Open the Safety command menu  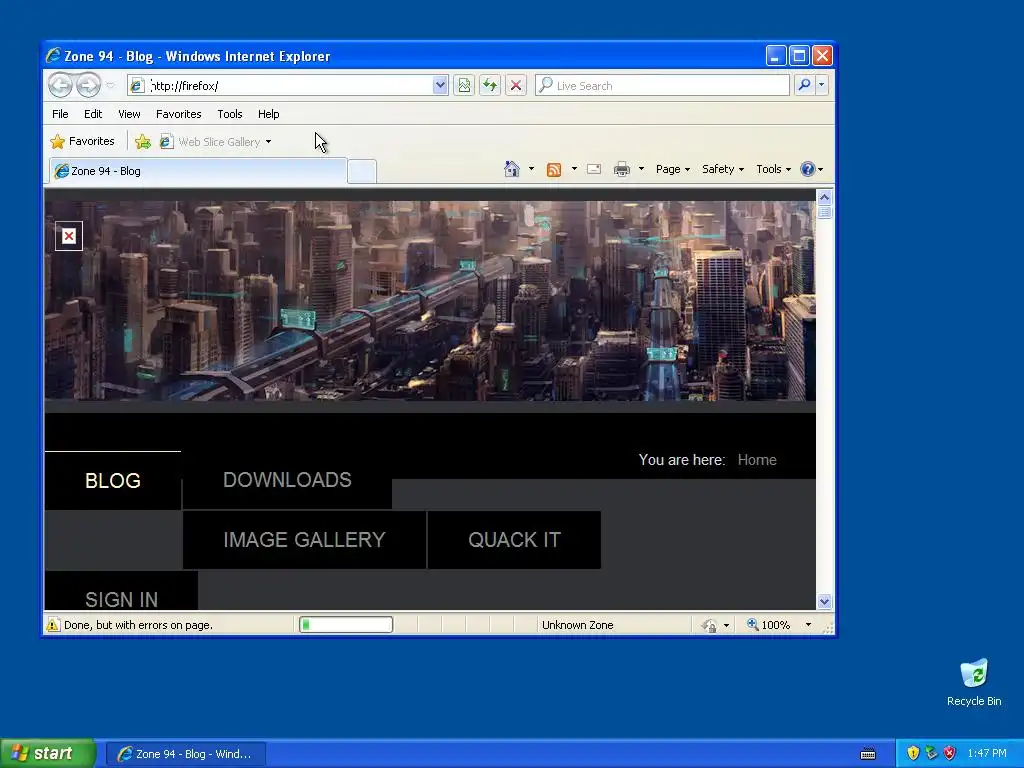[722, 169]
